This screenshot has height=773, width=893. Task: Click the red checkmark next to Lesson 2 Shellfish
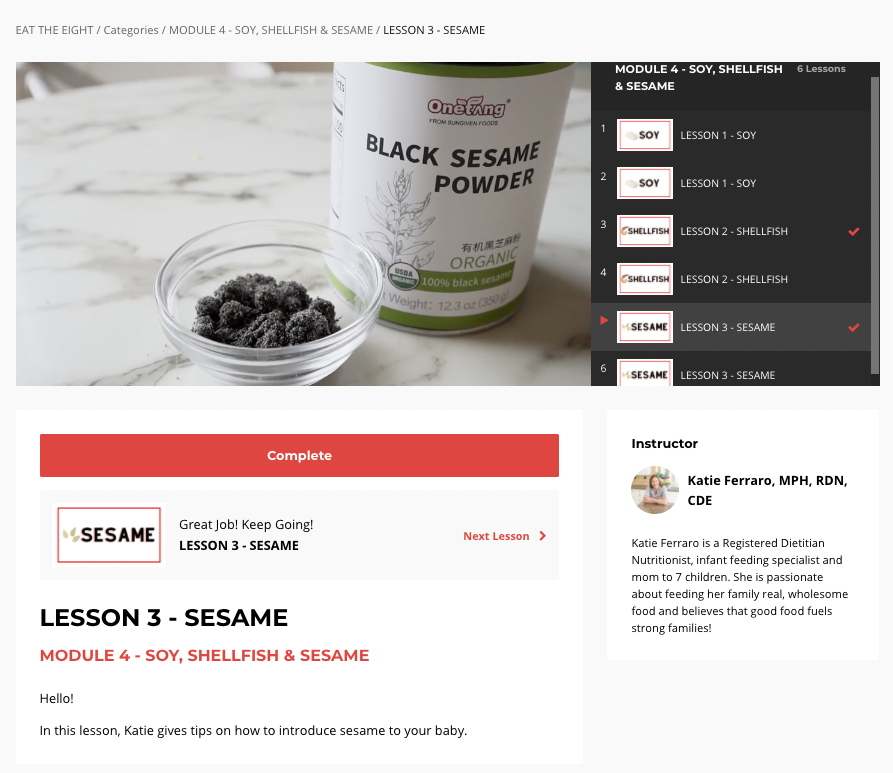(853, 231)
